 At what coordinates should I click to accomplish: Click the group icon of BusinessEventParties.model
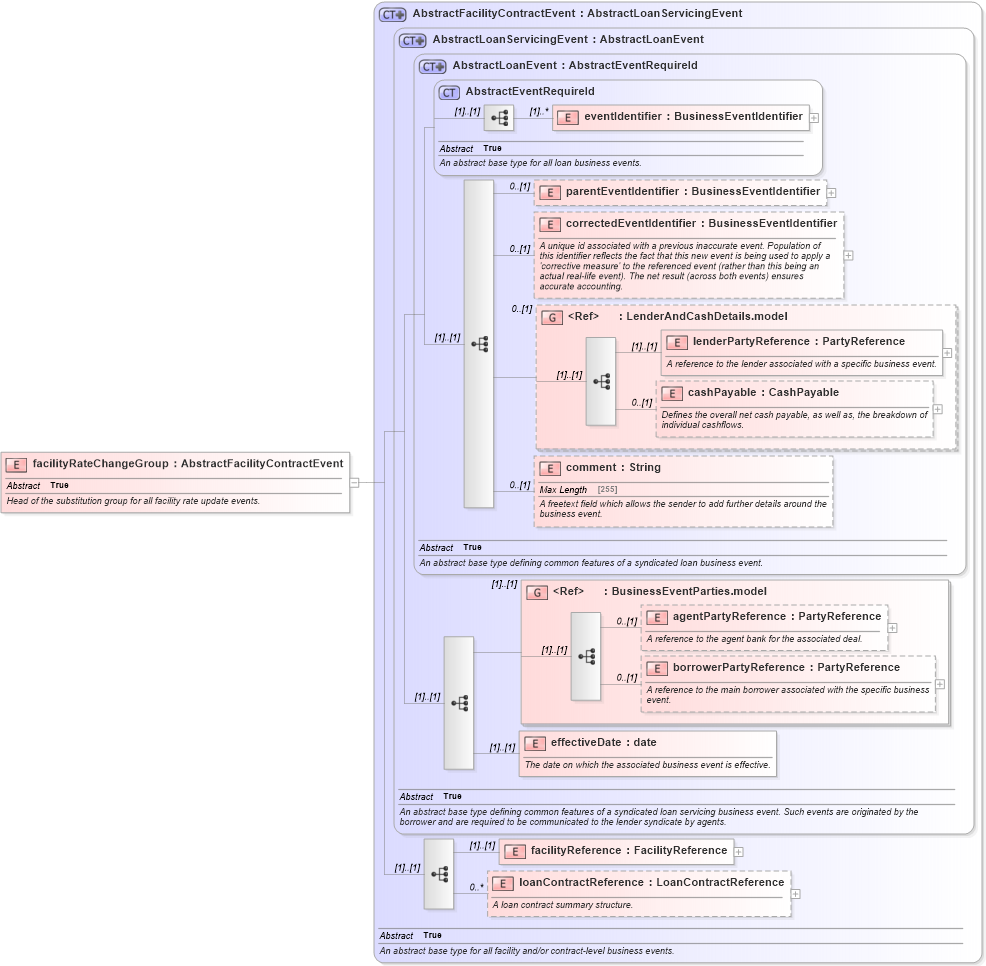[536, 591]
